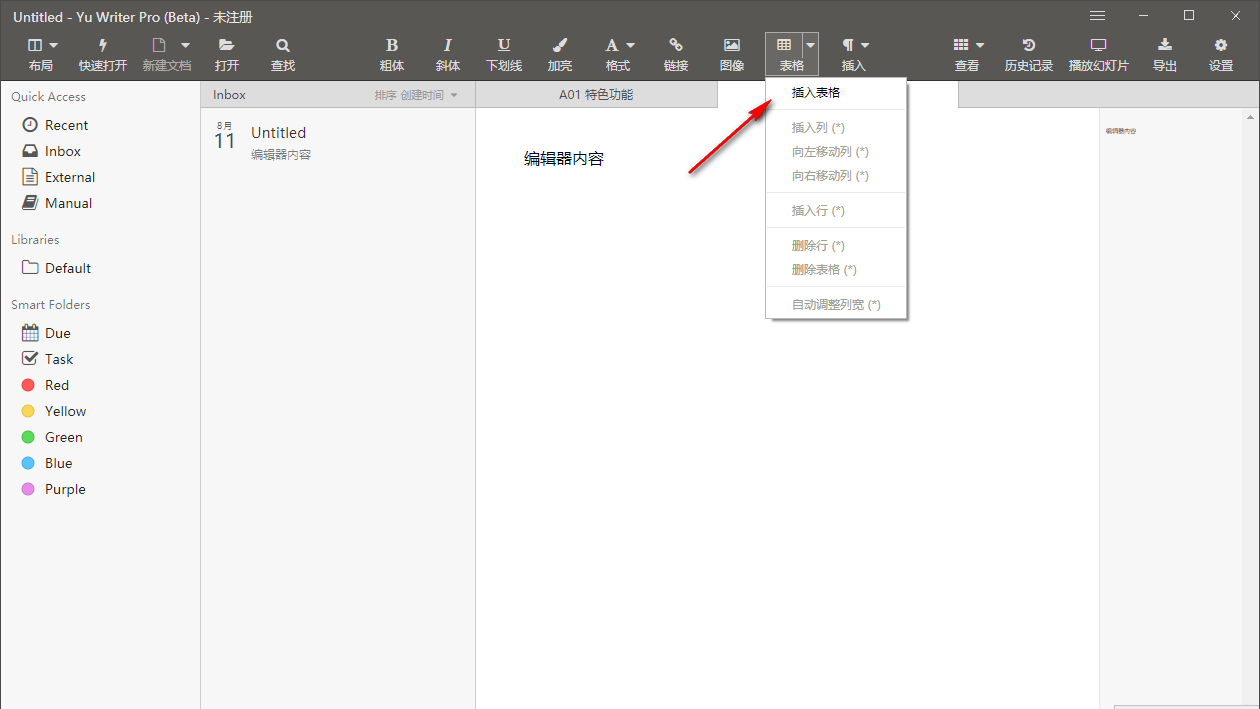Click the 打开 folder icon

click(x=227, y=45)
